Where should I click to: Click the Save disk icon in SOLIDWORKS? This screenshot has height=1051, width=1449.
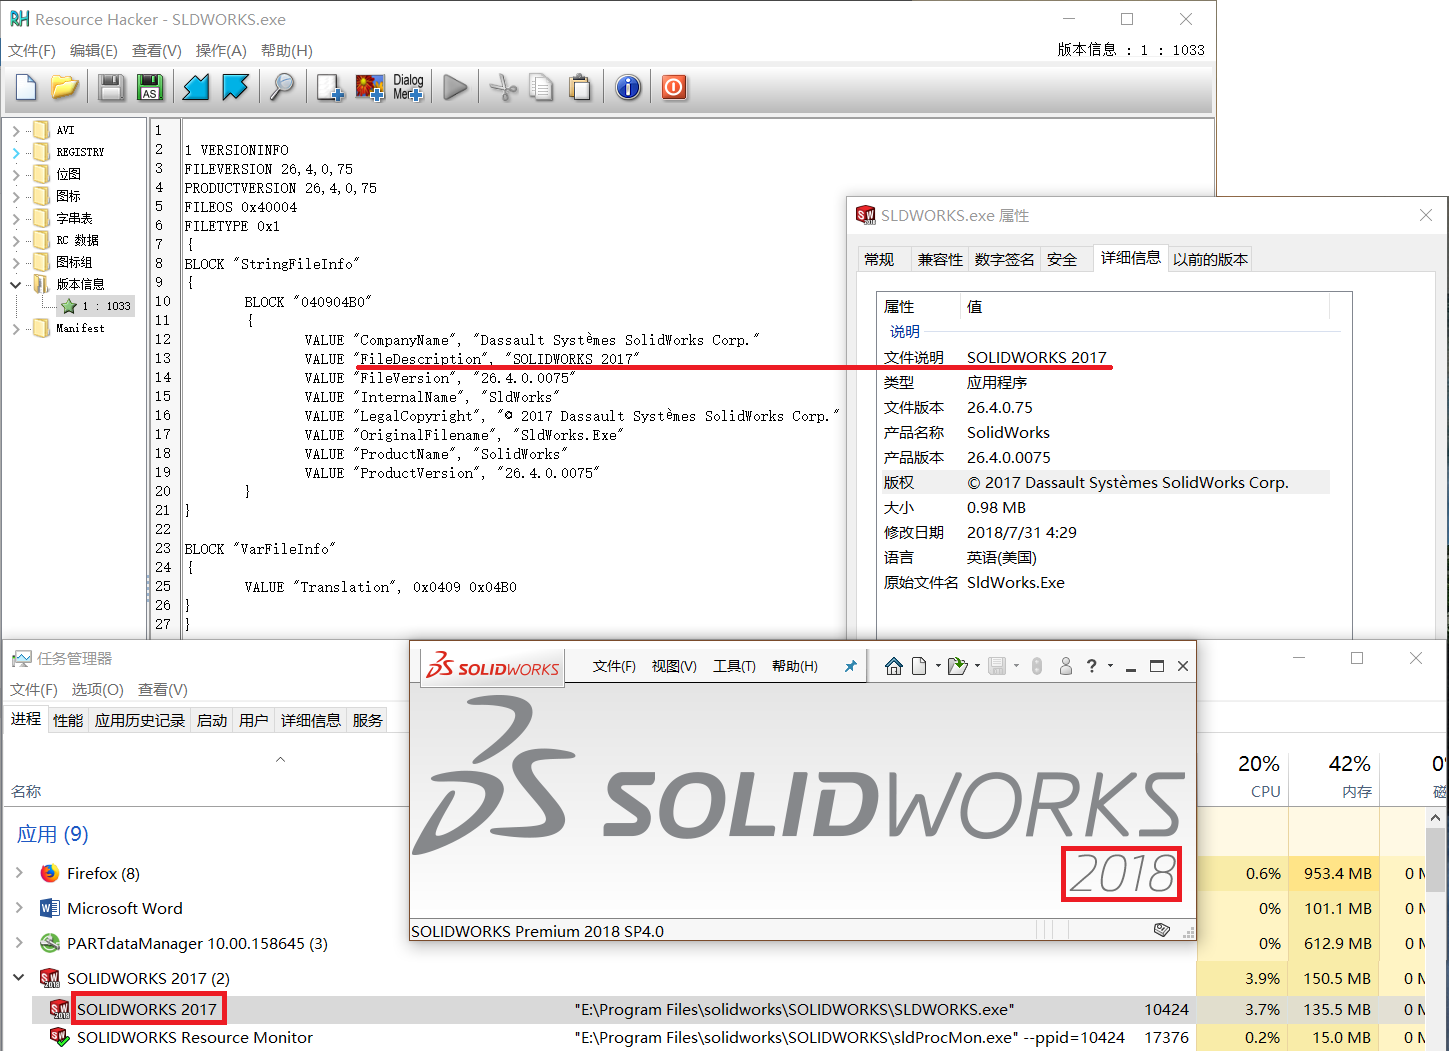point(997,666)
